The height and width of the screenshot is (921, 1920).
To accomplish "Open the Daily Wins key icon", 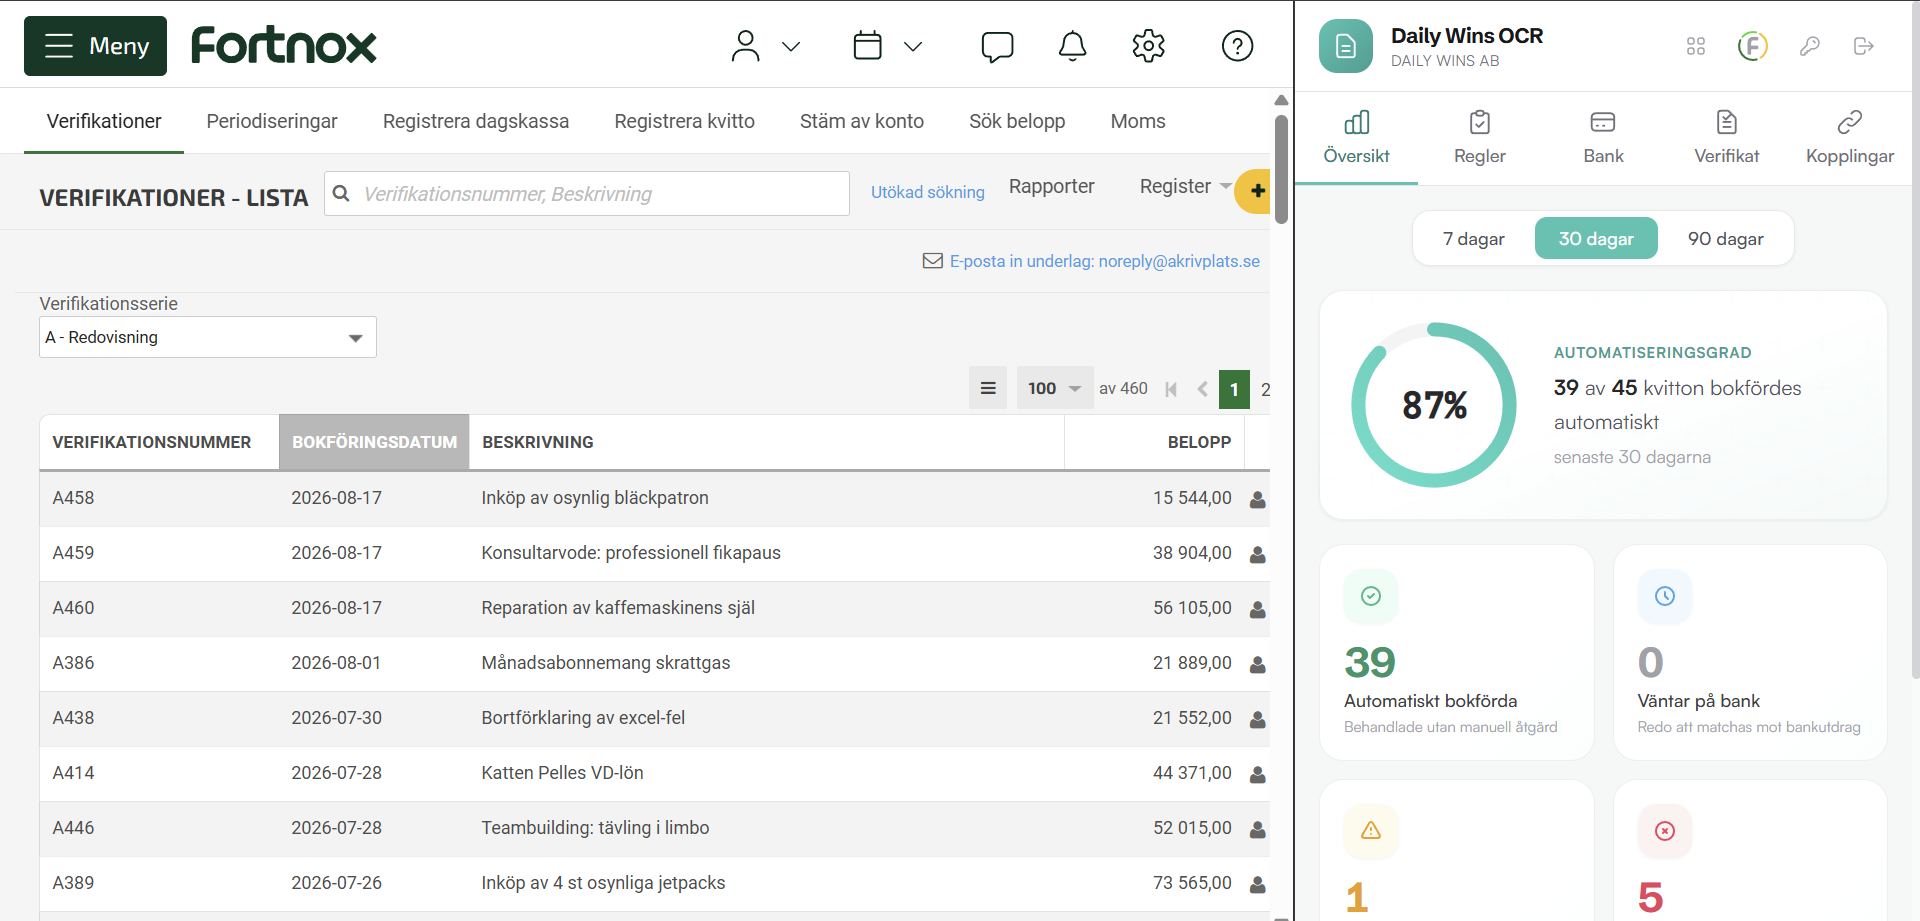I will pos(1810,46).
